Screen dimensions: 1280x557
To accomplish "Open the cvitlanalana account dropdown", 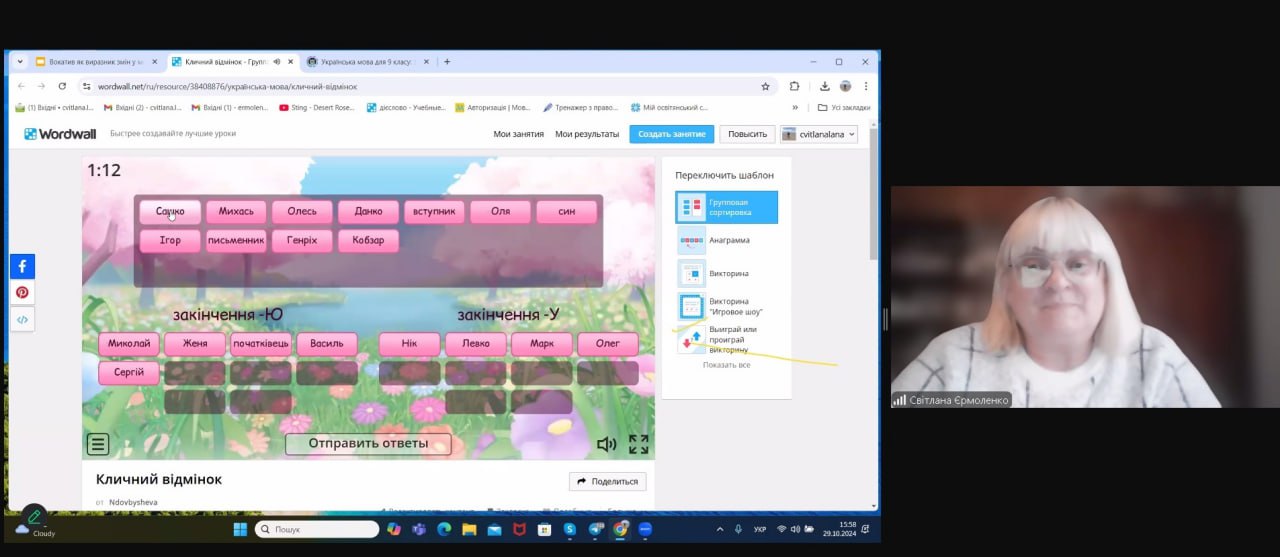I will [819, 134].
